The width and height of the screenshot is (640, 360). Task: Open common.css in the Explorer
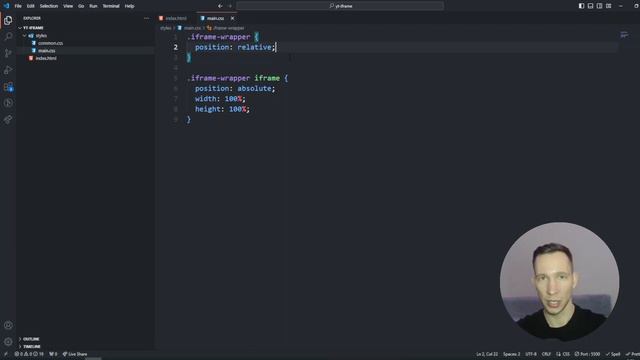(x=50, y=43)
